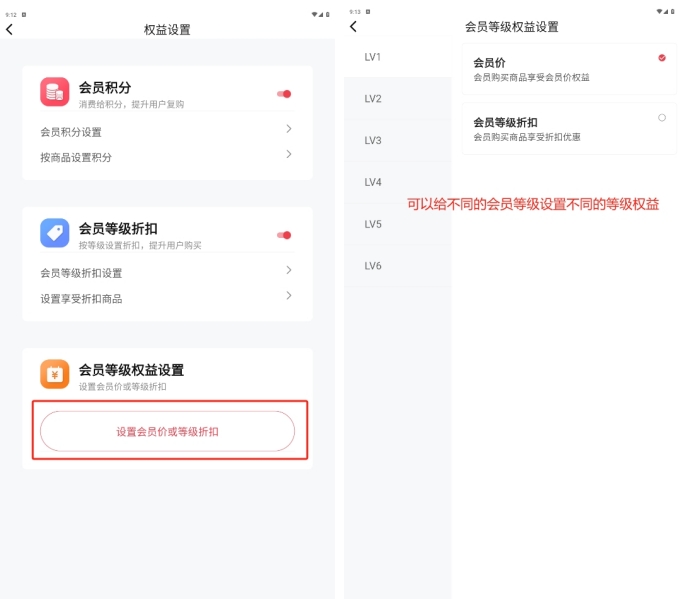
Task: Tap the wifi status icon in left status bar
Action: [315, 13]
